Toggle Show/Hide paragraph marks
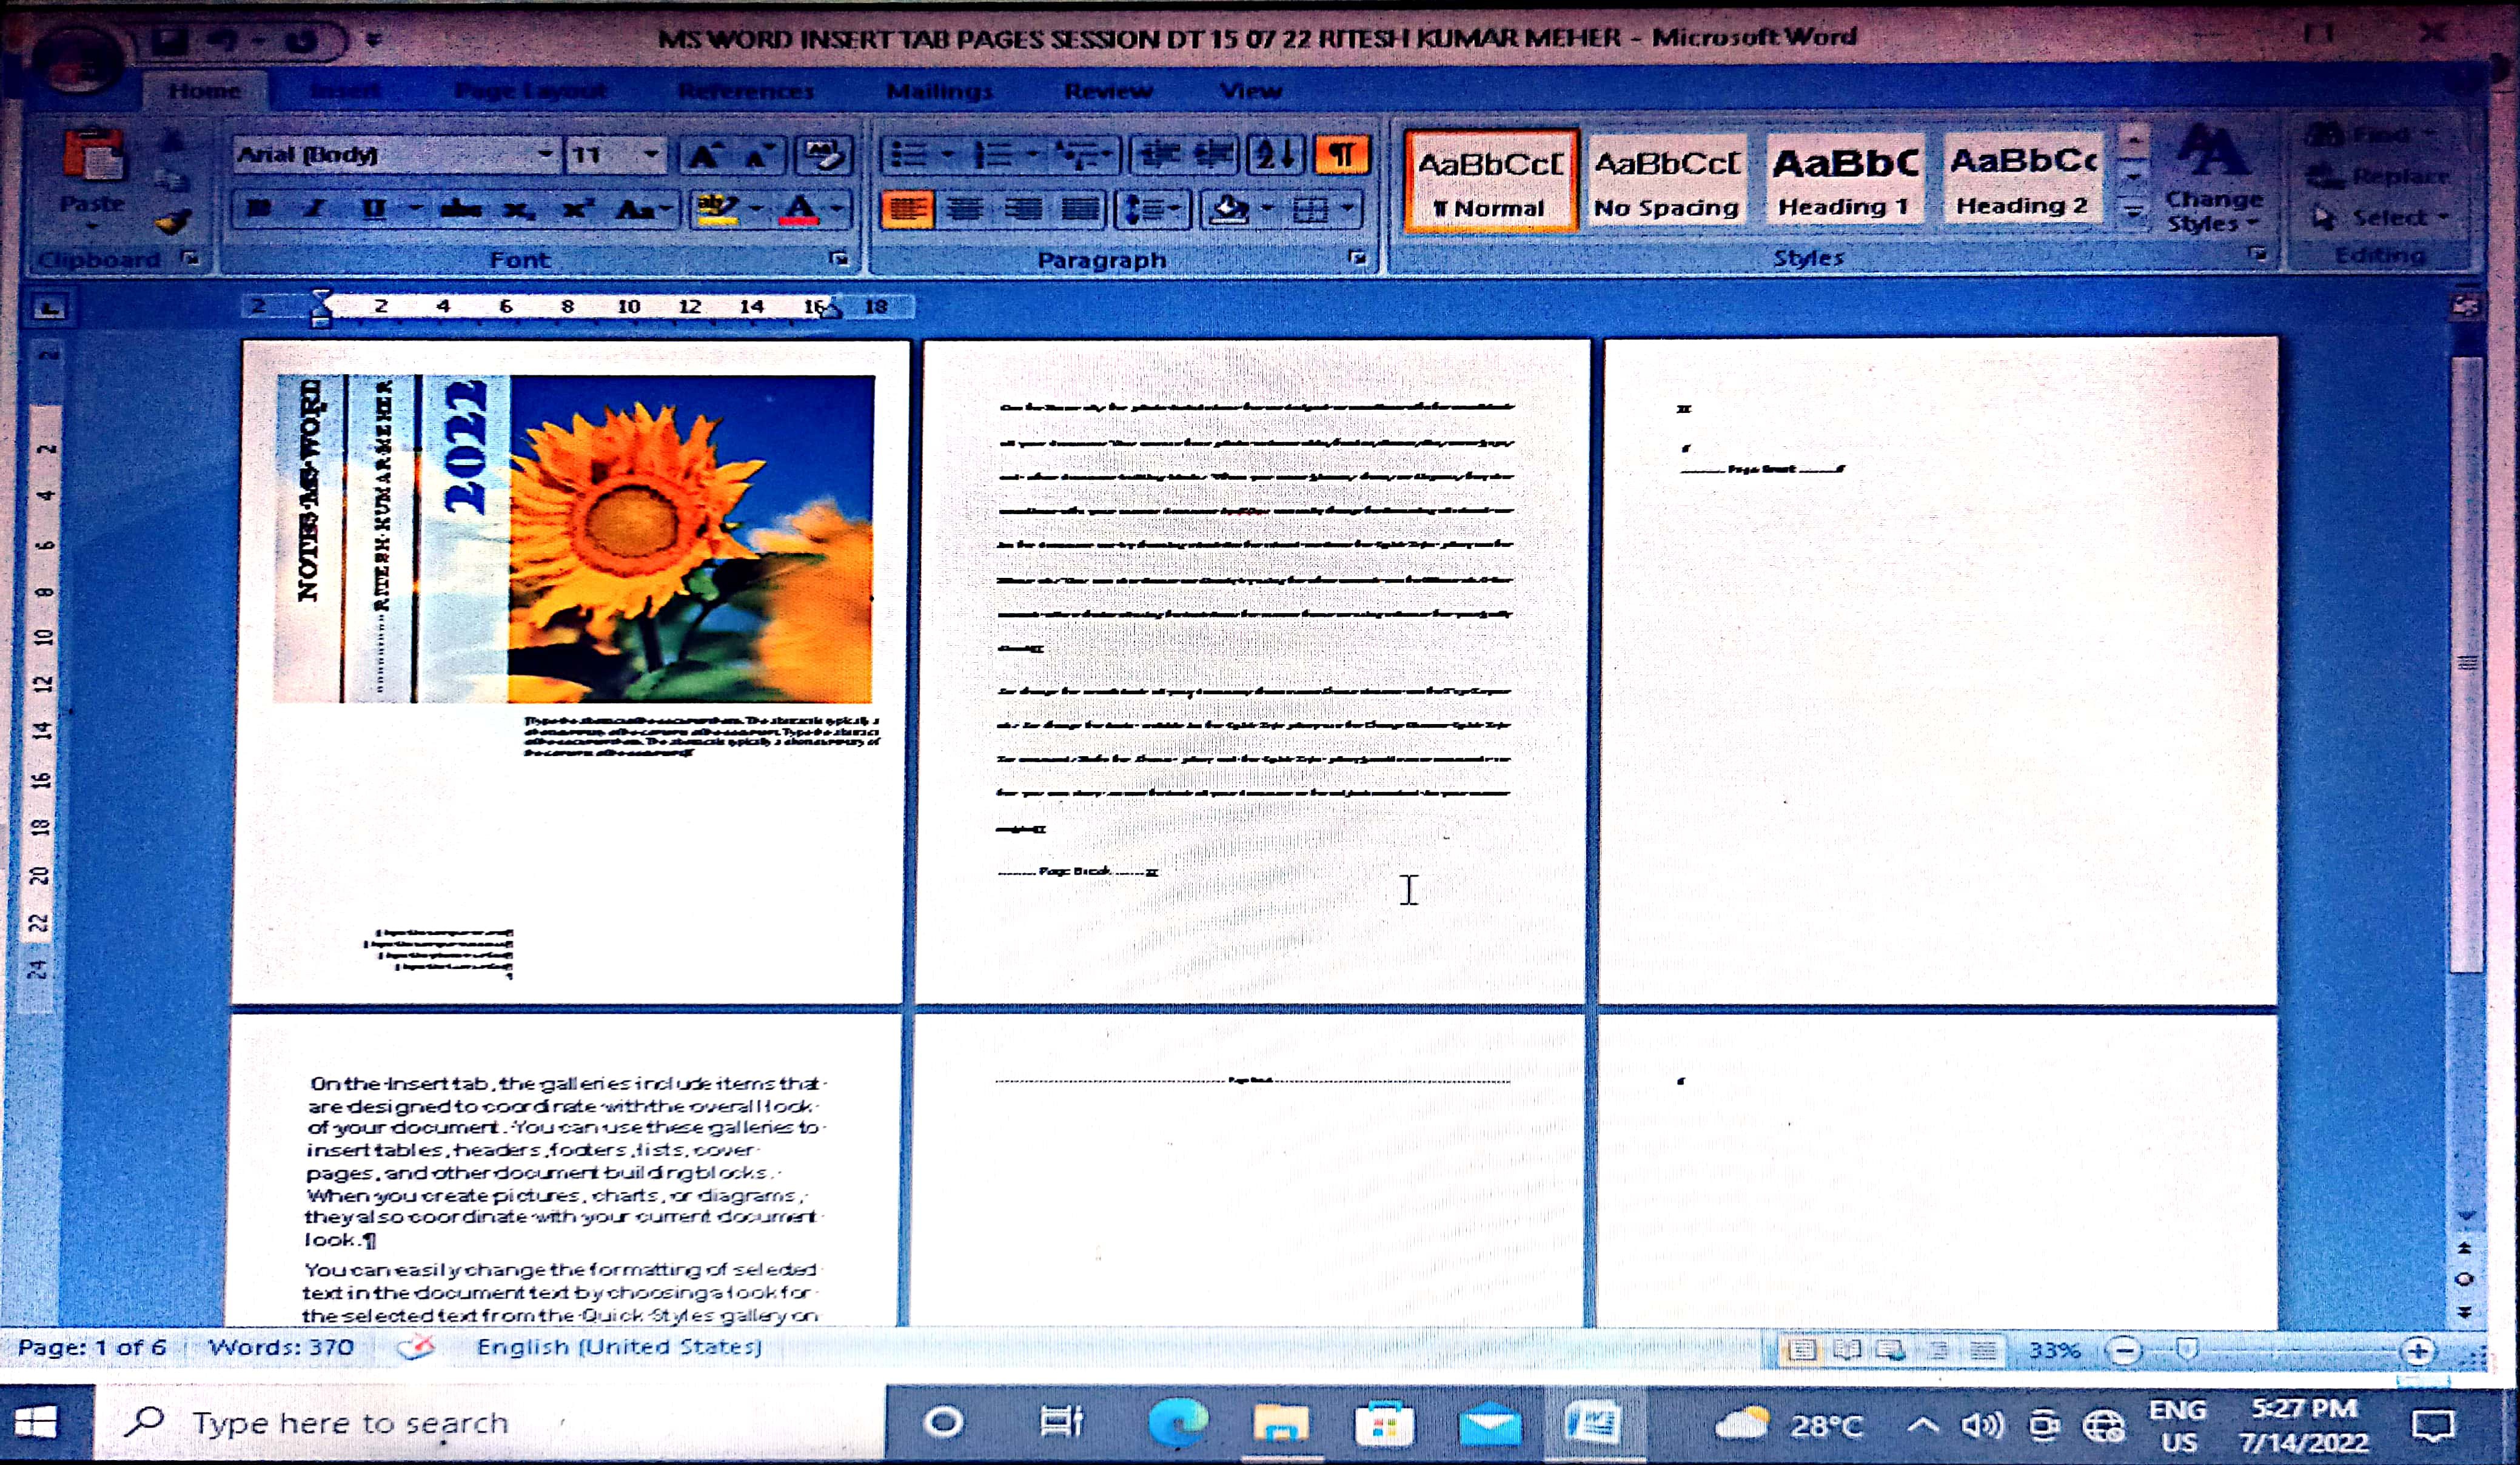The height and width of the screenshot is (1465, 2520). [1342, 155]
